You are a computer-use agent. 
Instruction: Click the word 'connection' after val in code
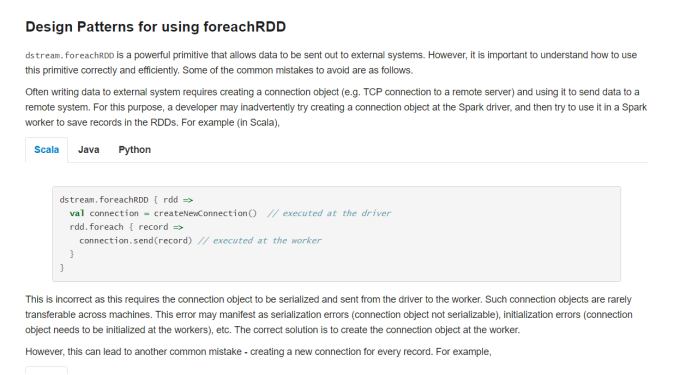pyautogui.click(x=114, y=213)
